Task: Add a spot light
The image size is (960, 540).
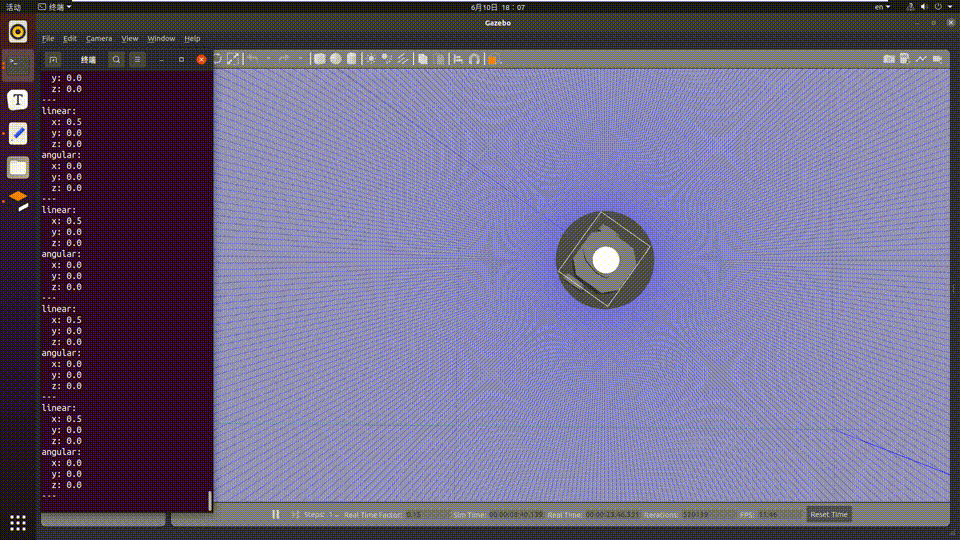Action: tap(387, 59)
